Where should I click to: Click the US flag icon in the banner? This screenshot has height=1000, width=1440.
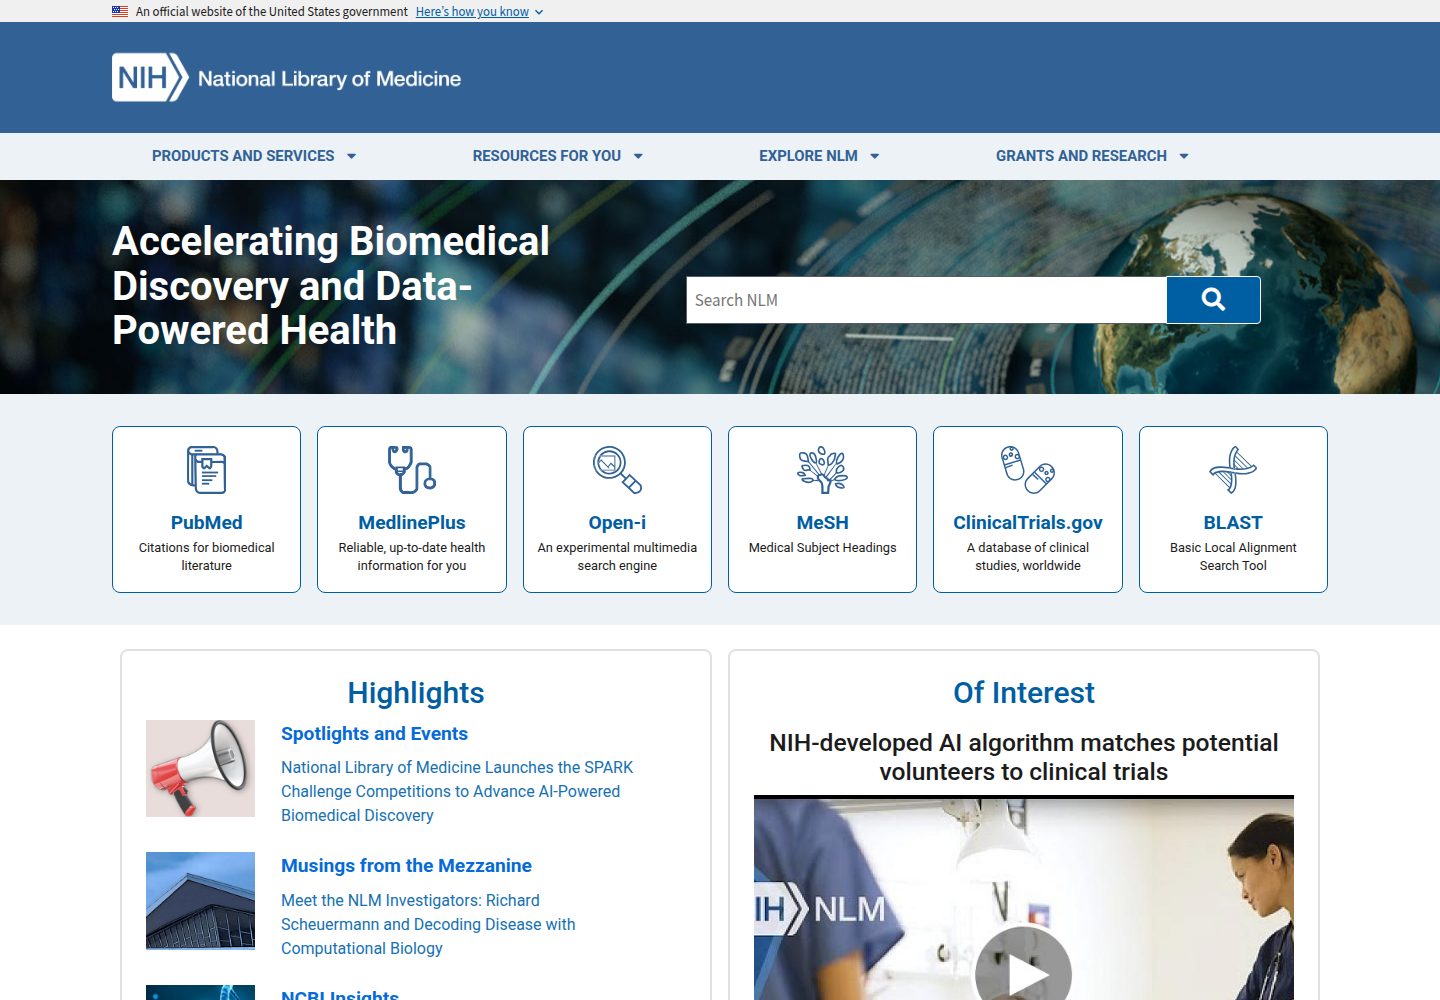click(120, 12)
